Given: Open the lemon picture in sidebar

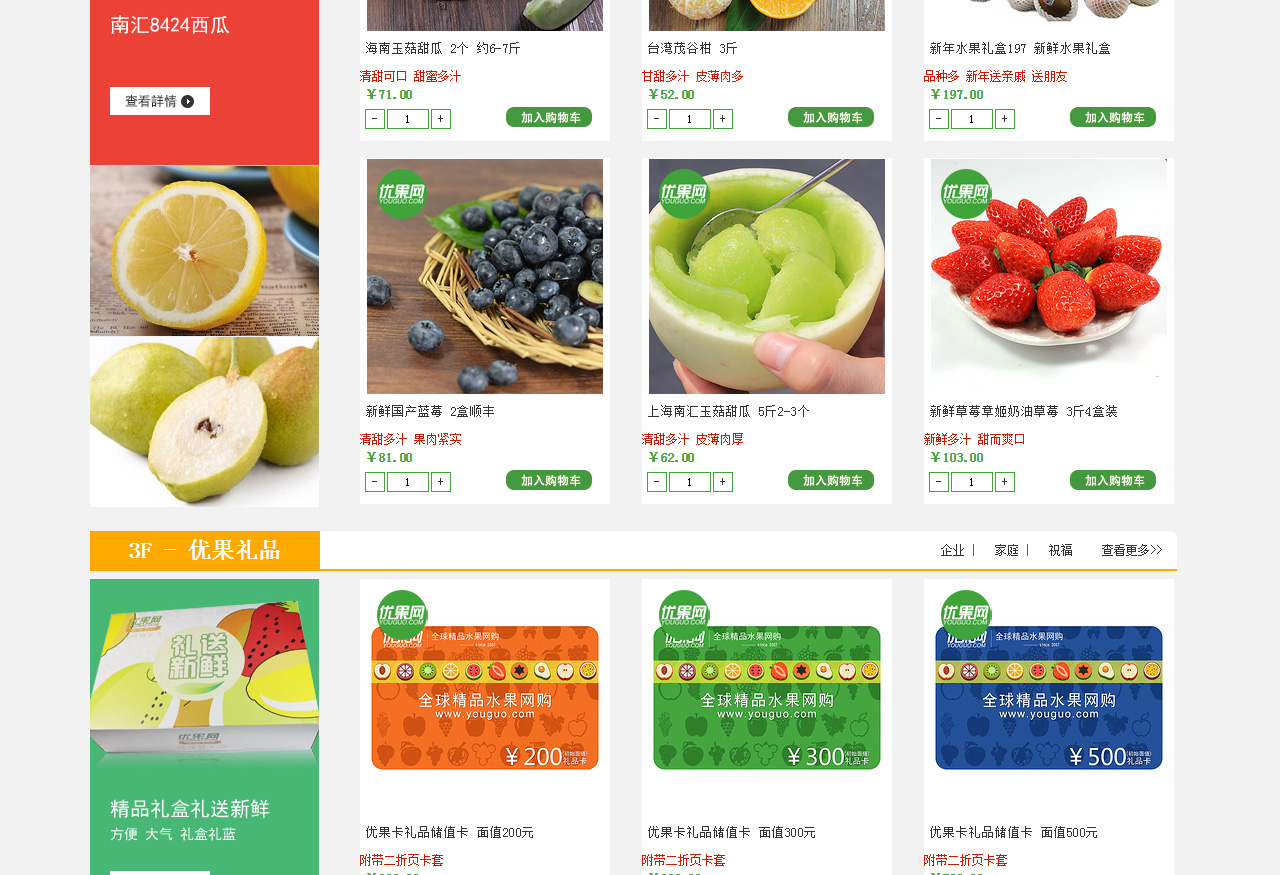Looking at the screenshot, I should point(205,251).
